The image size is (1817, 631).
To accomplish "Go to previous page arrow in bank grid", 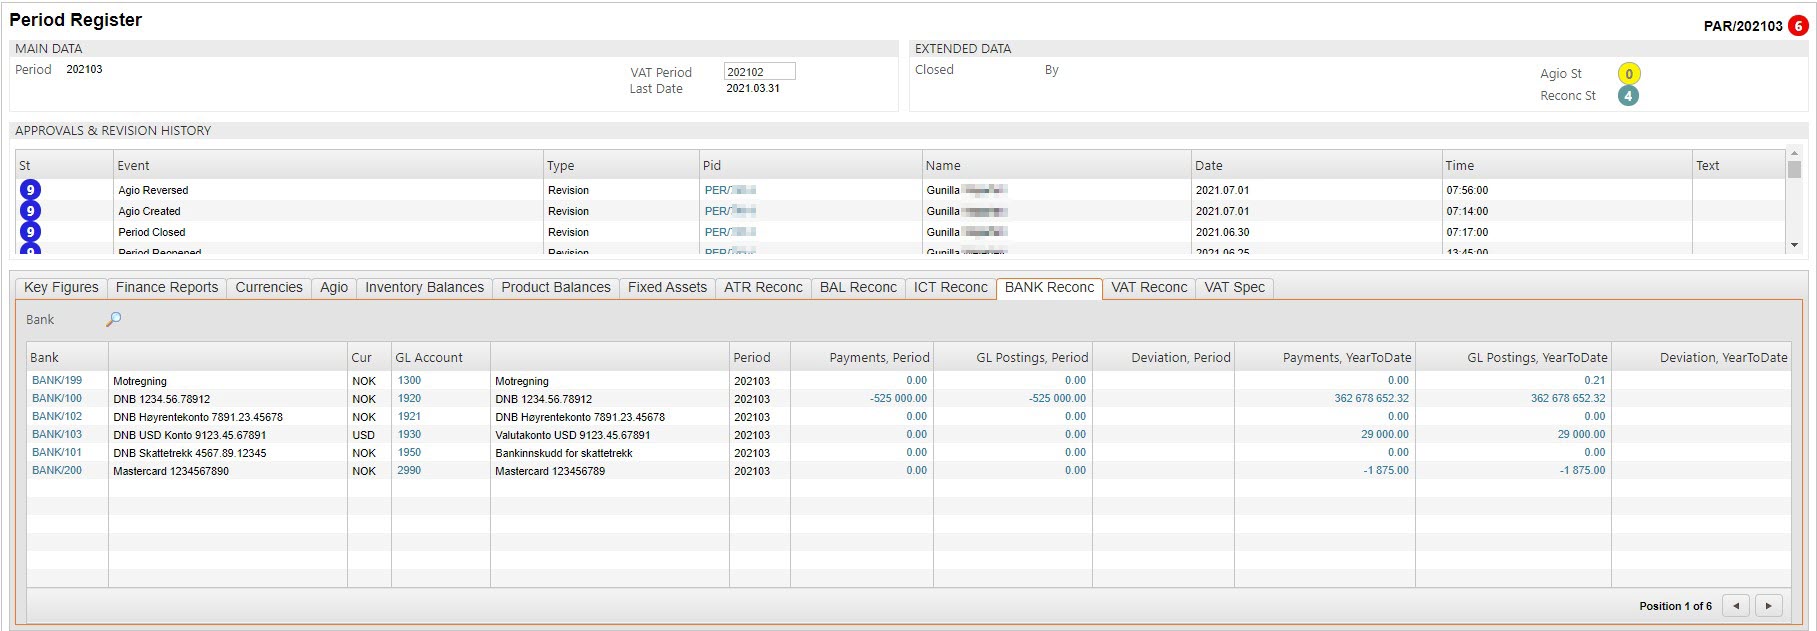I will tap(1736, 606).
